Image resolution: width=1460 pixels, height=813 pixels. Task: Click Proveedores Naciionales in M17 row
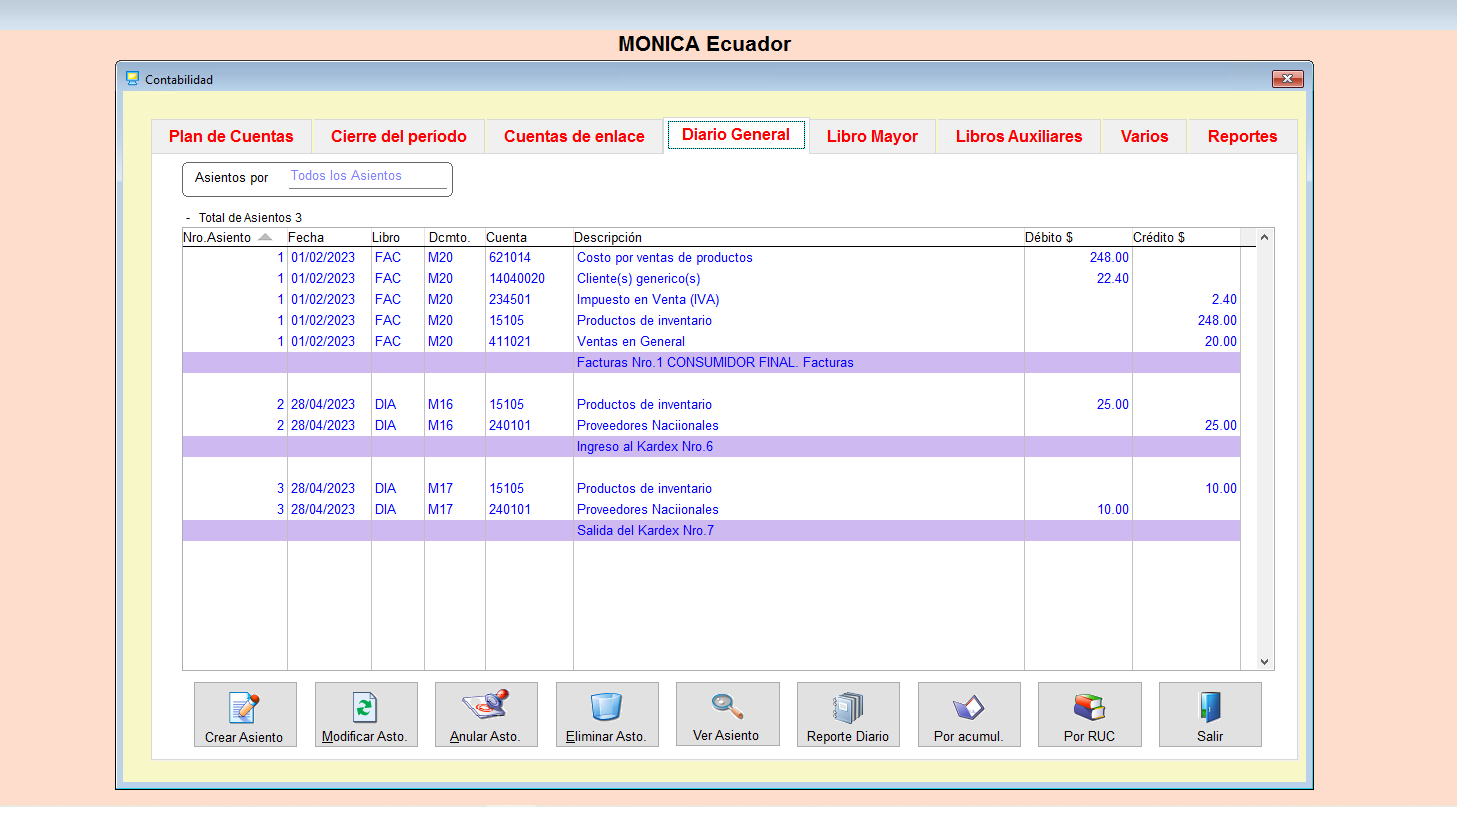point(648,510)
